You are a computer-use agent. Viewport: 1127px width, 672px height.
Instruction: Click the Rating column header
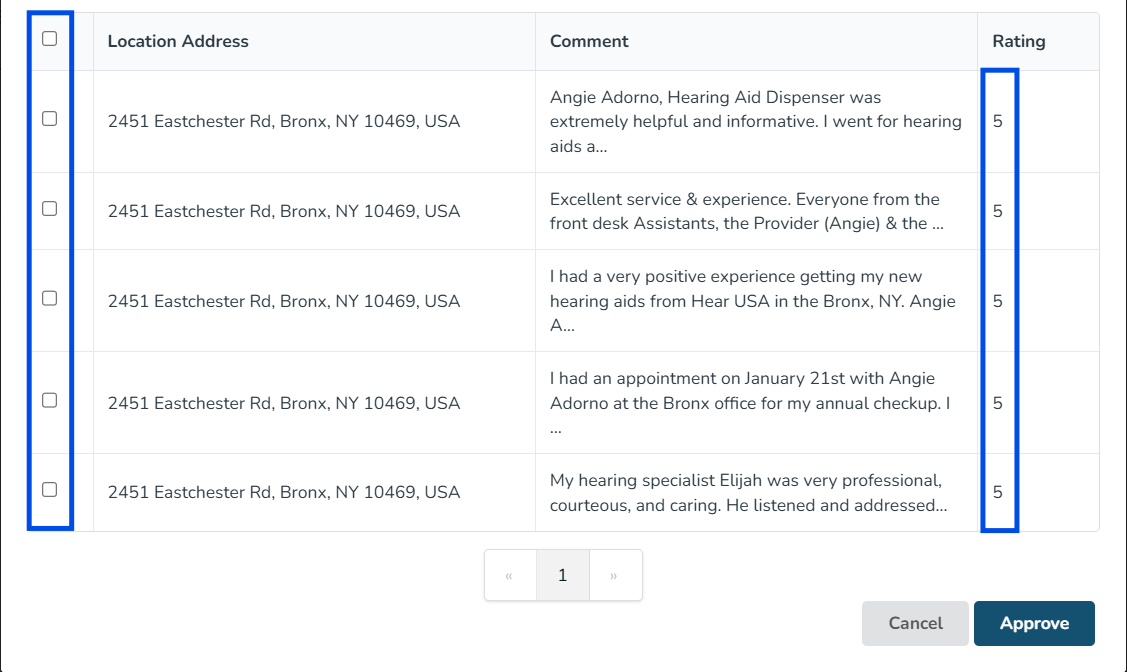tap(1018, 42)
